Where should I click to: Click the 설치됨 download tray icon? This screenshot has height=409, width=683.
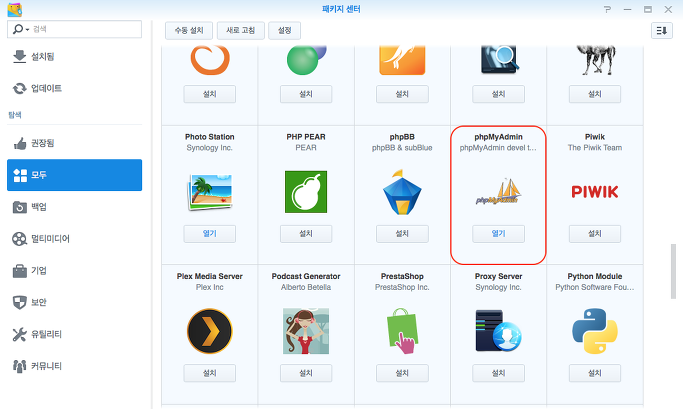[x=20, y=57]
